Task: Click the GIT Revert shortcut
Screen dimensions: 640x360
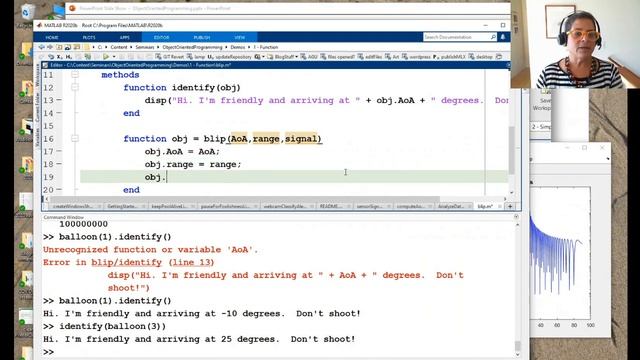Action: click(170, 57)
